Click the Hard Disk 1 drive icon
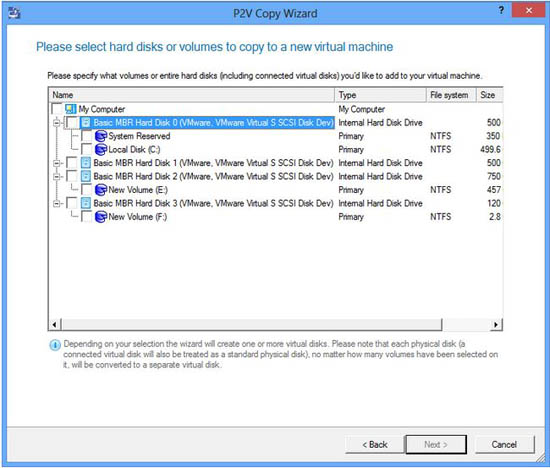This screenshot has height=468, width=550. point(86,163)
